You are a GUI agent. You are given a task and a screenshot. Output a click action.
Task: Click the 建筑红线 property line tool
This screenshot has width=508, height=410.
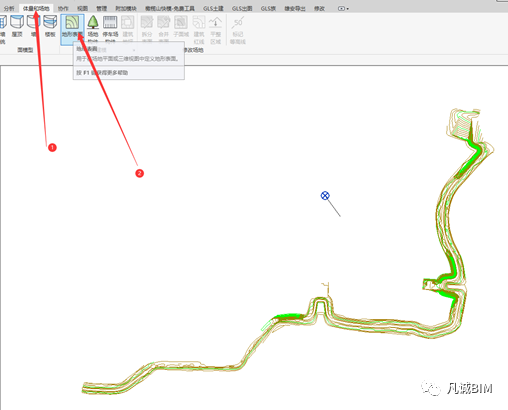[199, 29]
